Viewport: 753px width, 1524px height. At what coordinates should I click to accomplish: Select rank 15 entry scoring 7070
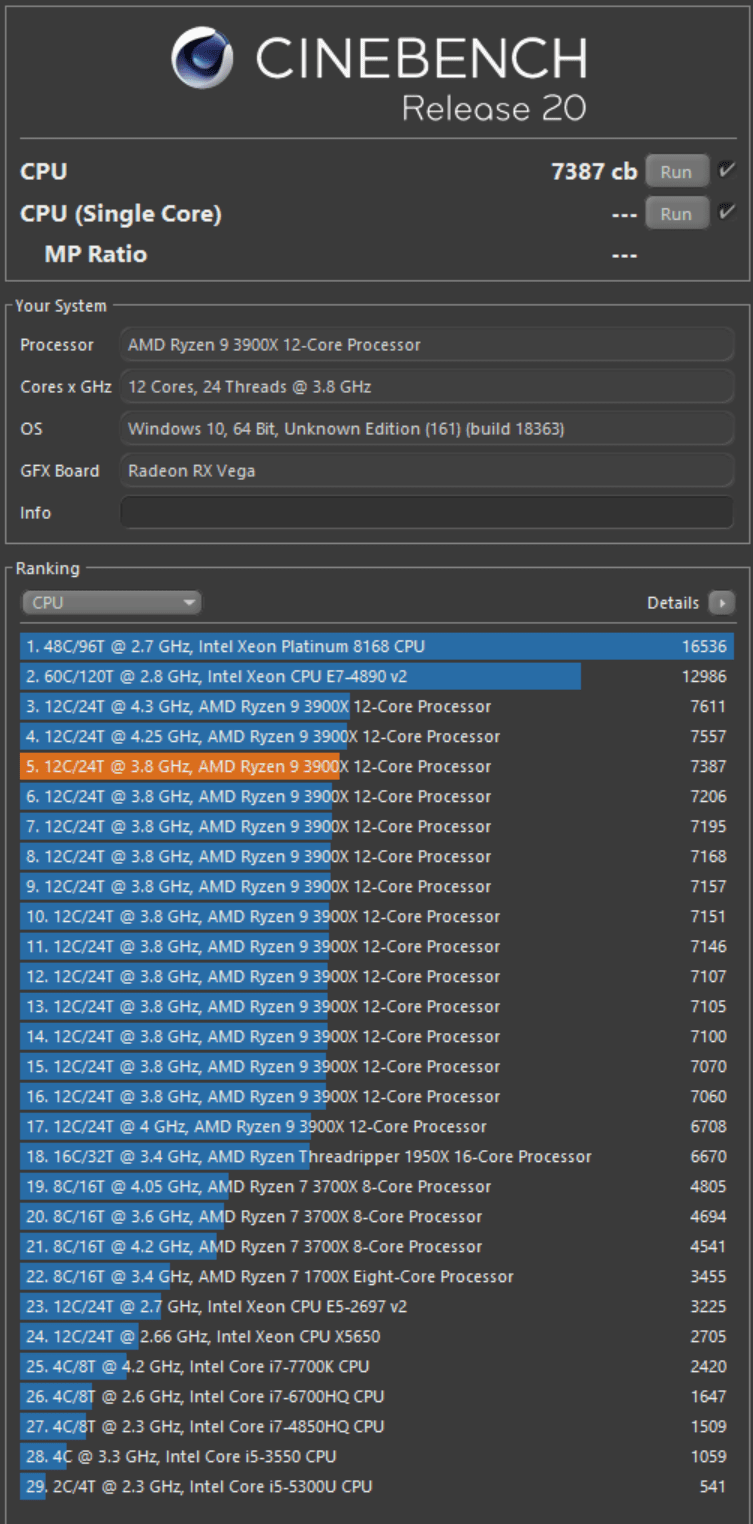click(x=377, y=1066)
